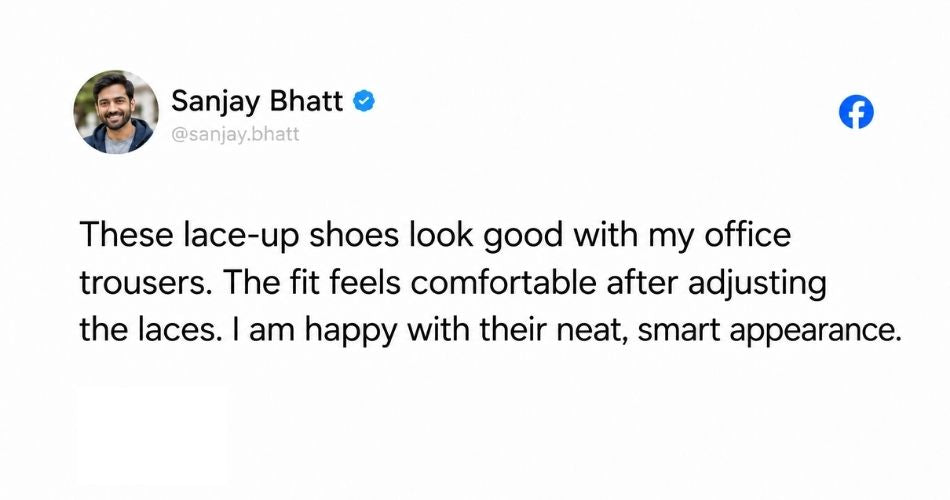
Task: Open Sanjay Bhatt's profile photo
Action: (x=116, y=112)
